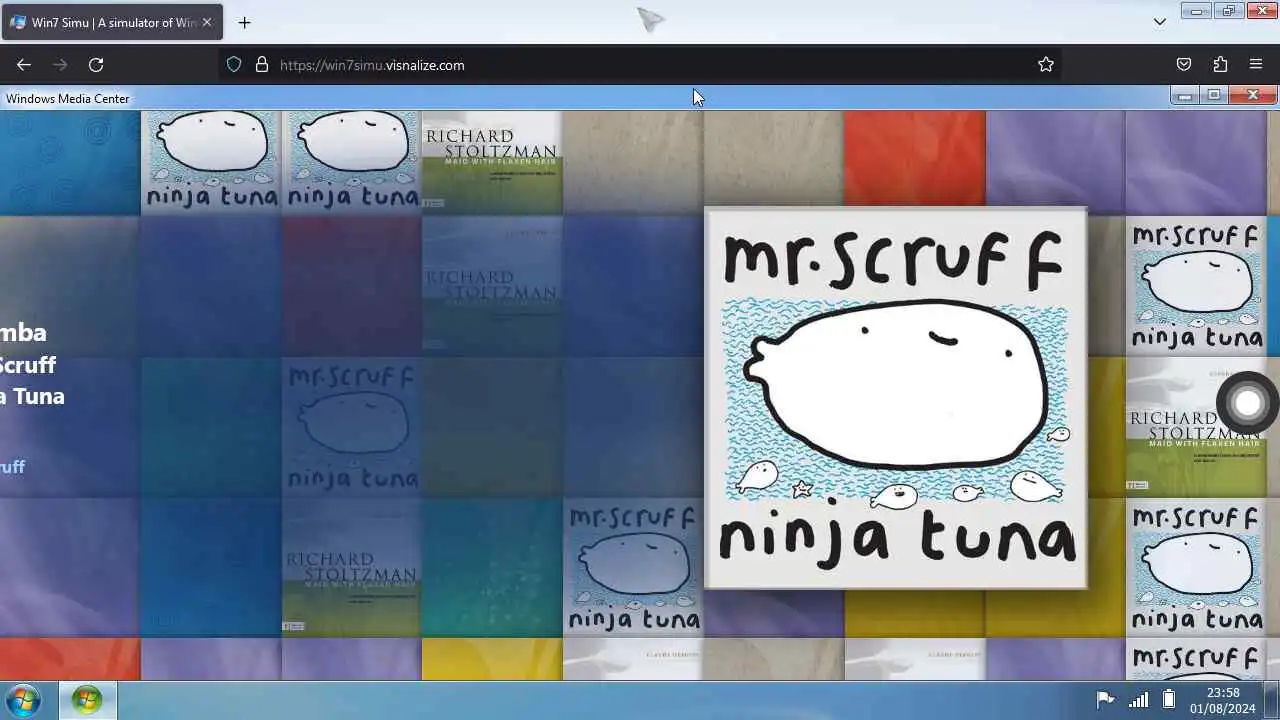Click the Media Center taskbar button
The height and width of the screenshot is (720, 1280).
click(x=87, y=700)
